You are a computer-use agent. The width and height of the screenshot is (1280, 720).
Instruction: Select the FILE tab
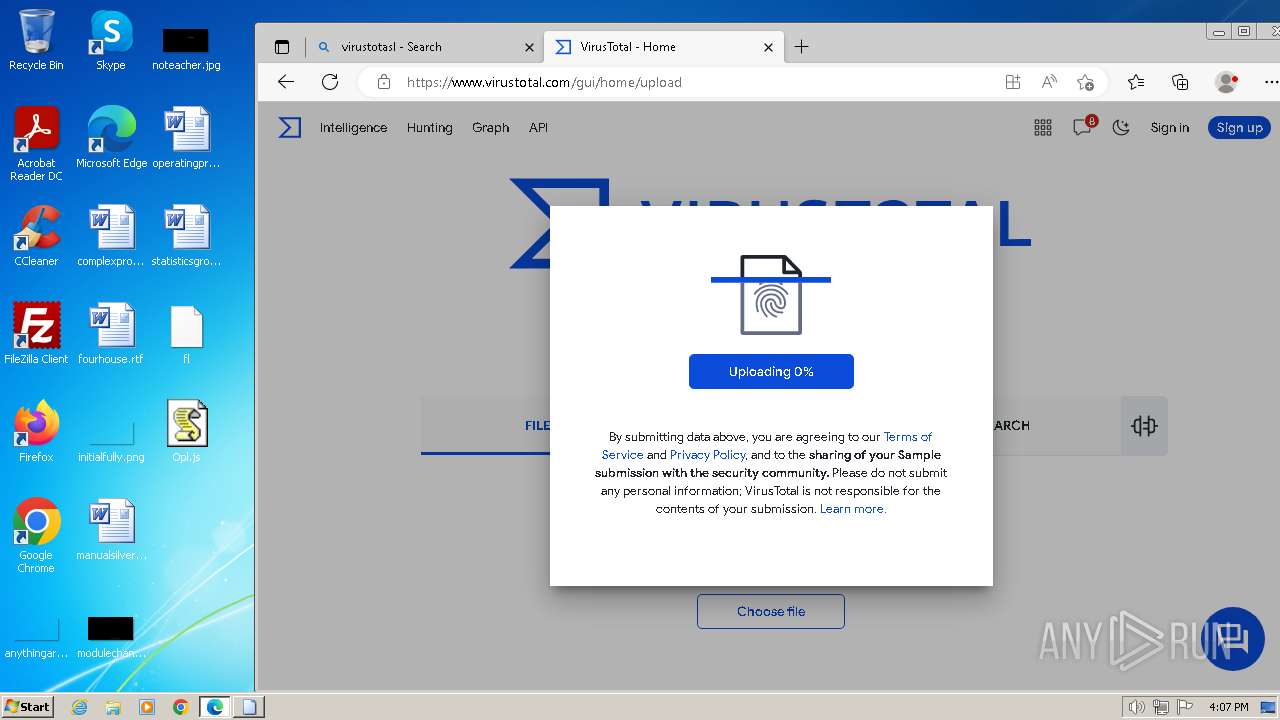point(538,425)
